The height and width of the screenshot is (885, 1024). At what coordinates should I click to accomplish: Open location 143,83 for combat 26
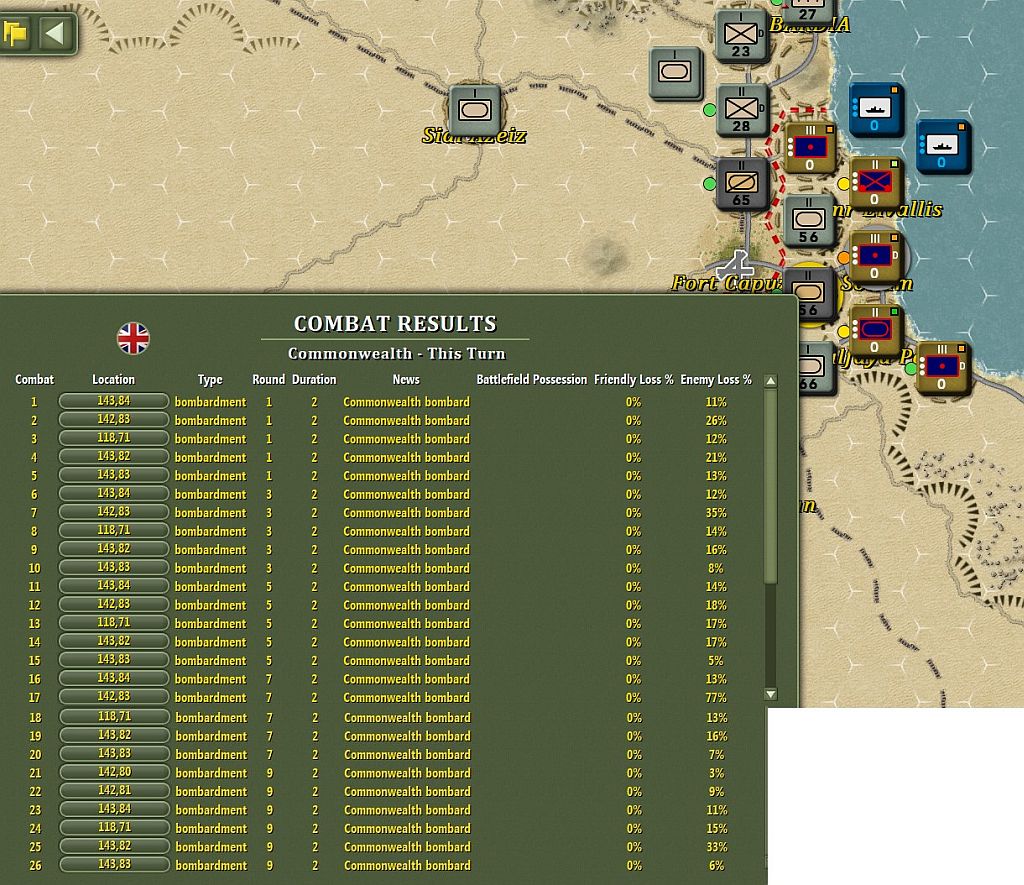point(114,864)
